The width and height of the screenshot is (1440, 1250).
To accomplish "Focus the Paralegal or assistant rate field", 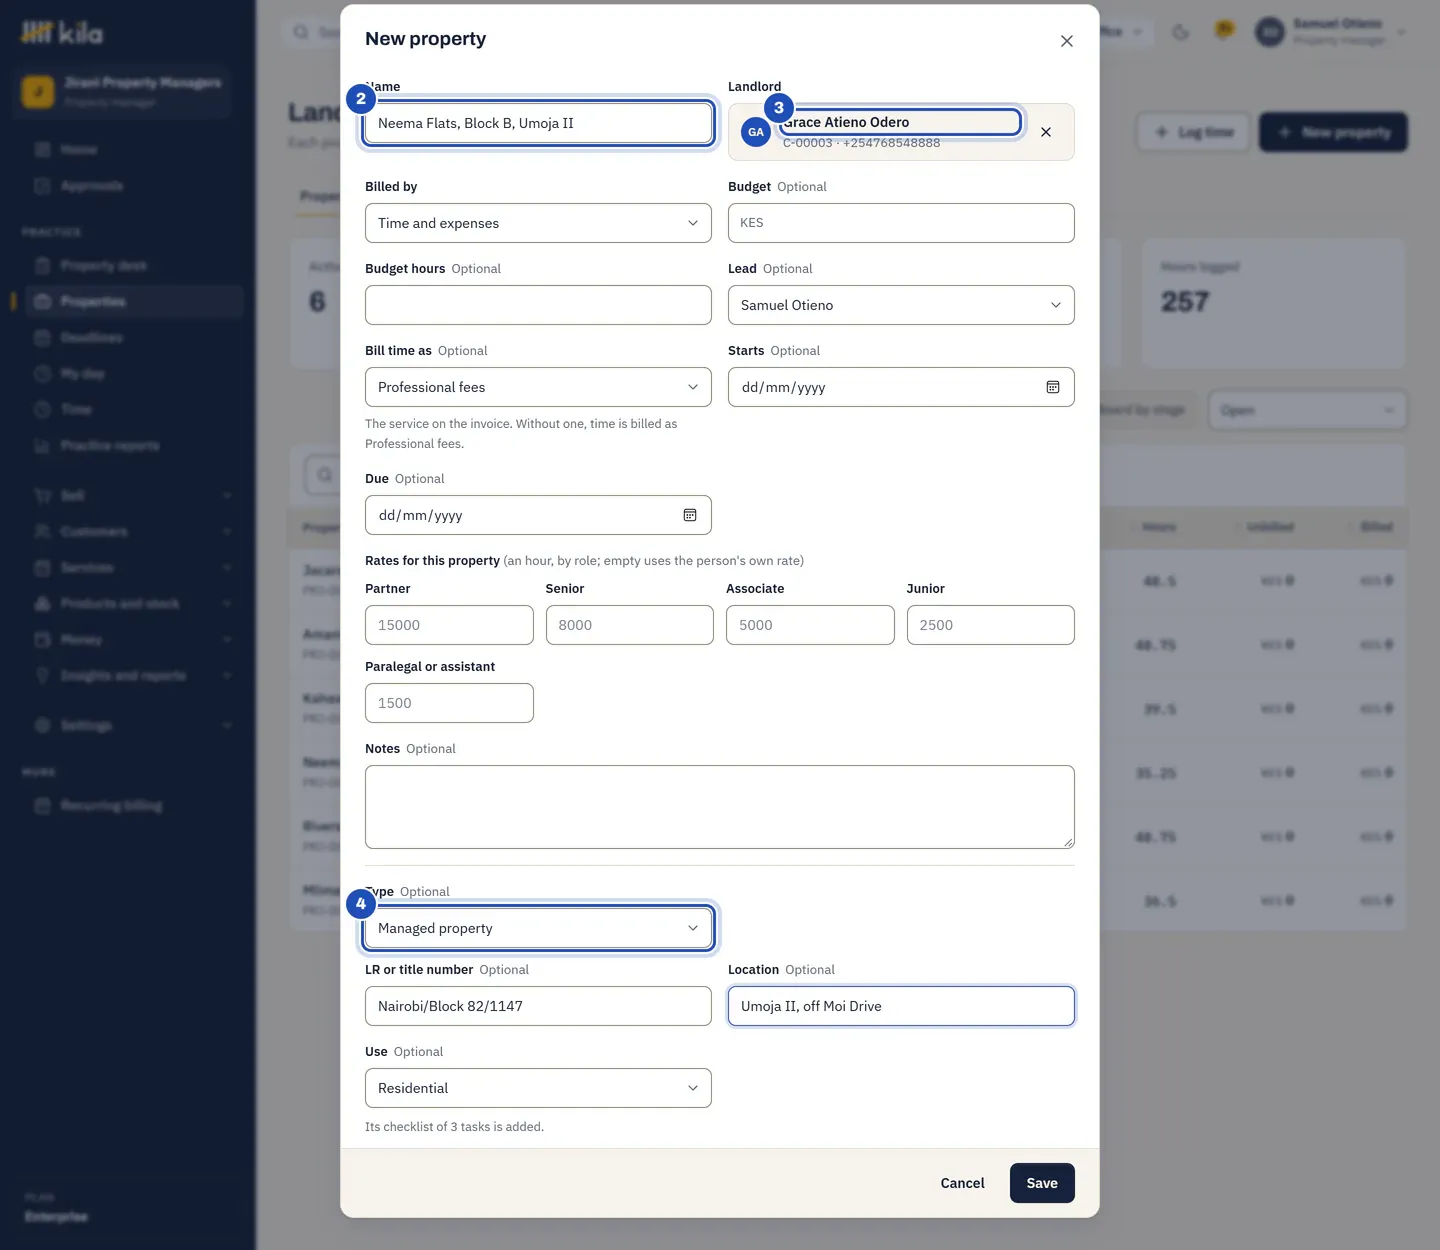I will (449, 703).
